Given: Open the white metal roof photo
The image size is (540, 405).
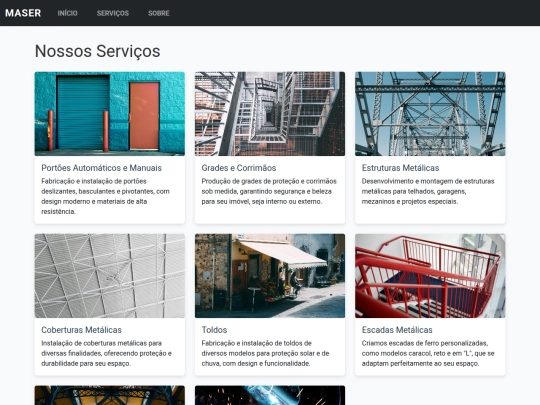Looking at the screenshot, I should pos(110,276).
